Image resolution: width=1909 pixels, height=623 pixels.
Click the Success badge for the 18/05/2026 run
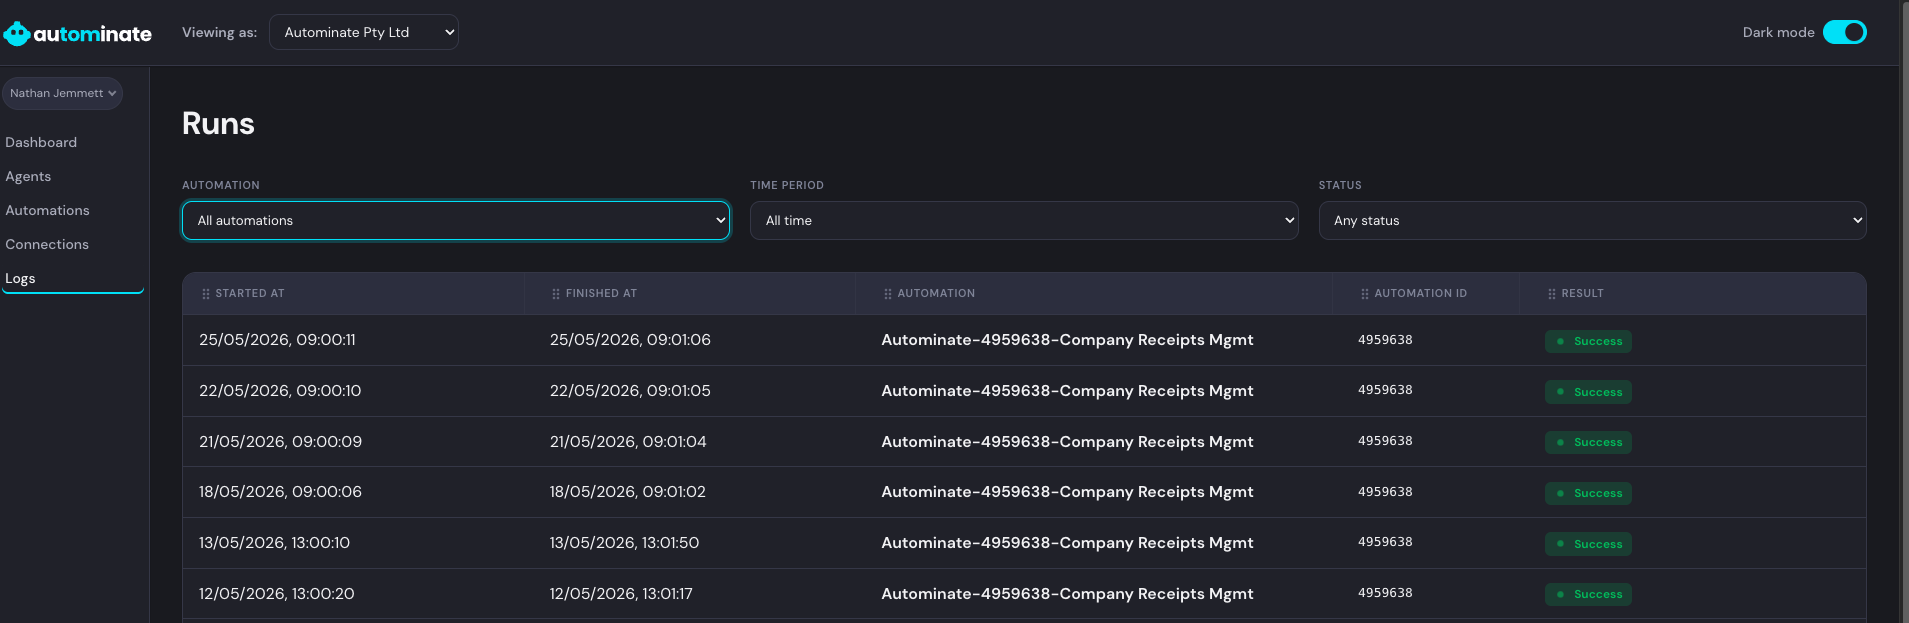(1588, 493)
